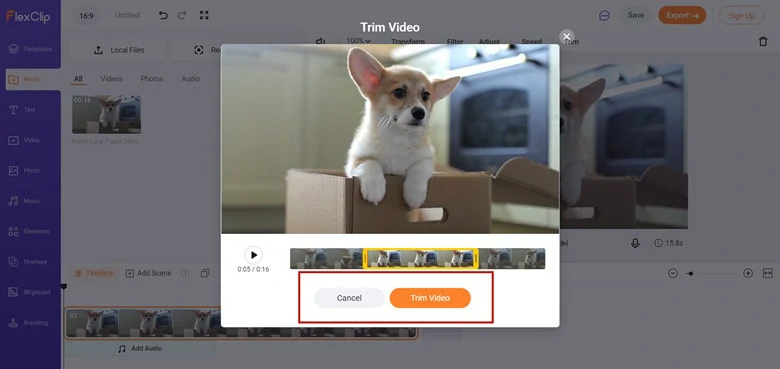780x369 pixels.
Task: Select the corgi puppy media thumbnail
Action: tap(106, 114)
